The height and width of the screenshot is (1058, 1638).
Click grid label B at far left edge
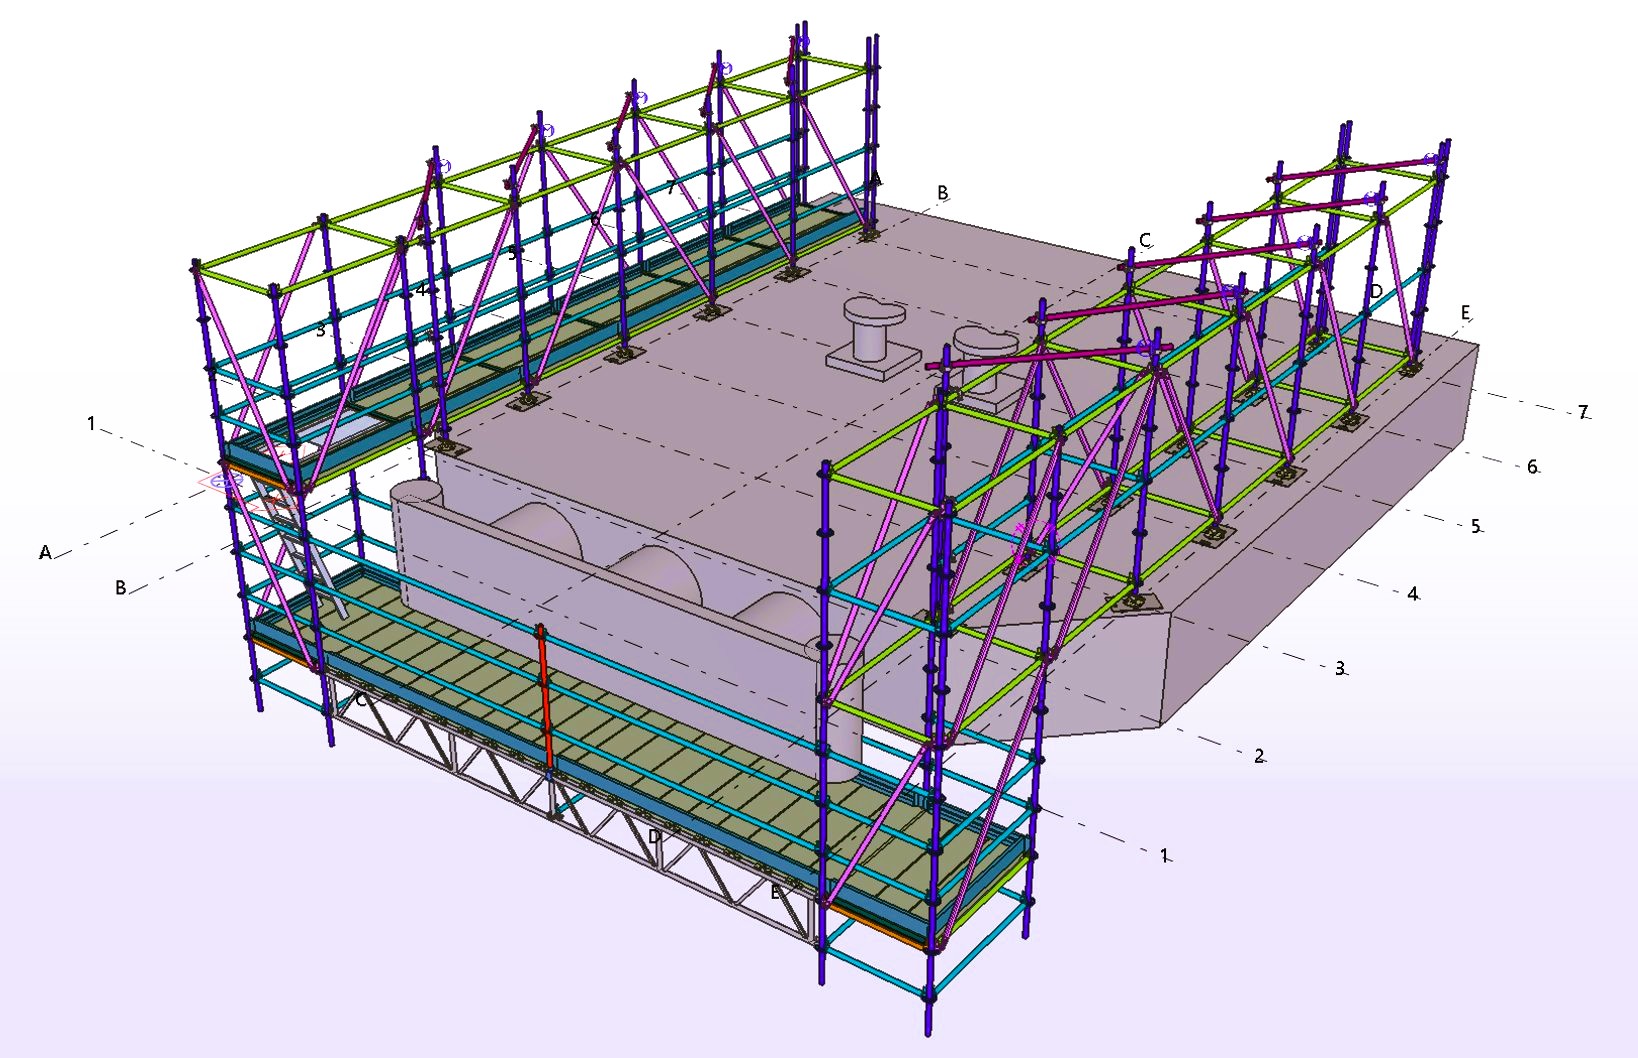[x=120, y=587]
